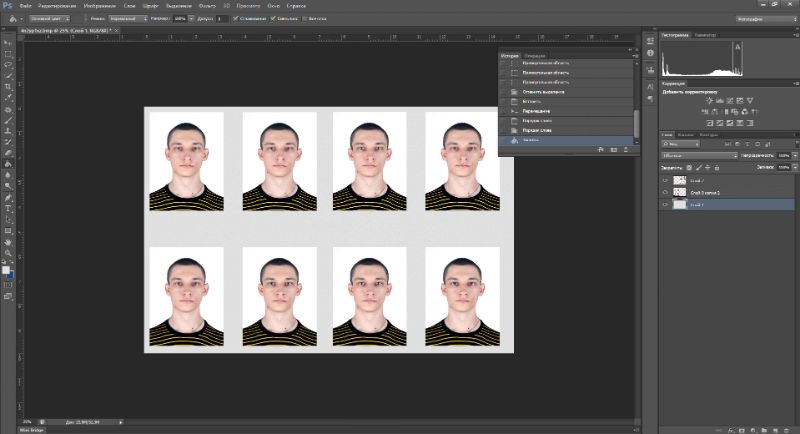The width and height of the screenshot is (800, 434).
Task: Toggle the Смежные пикс. checkbox
Action: tap(273, 18)
